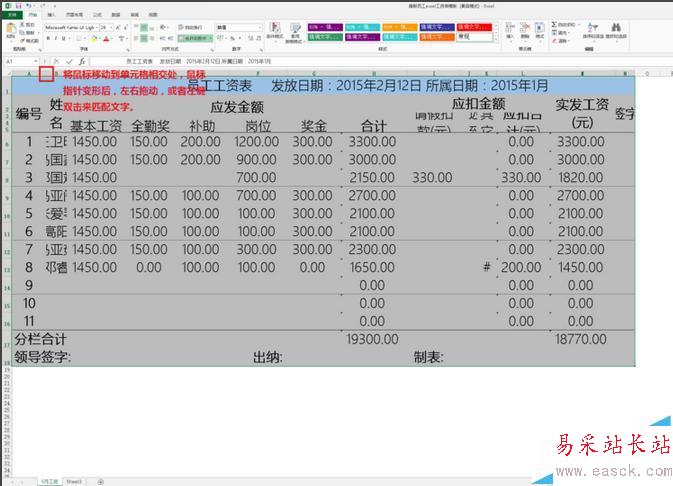Image resolution: width=673 pixels, height=486 pixels.
Task: Click the text orientation icon
Action: [x=163, y=27]
